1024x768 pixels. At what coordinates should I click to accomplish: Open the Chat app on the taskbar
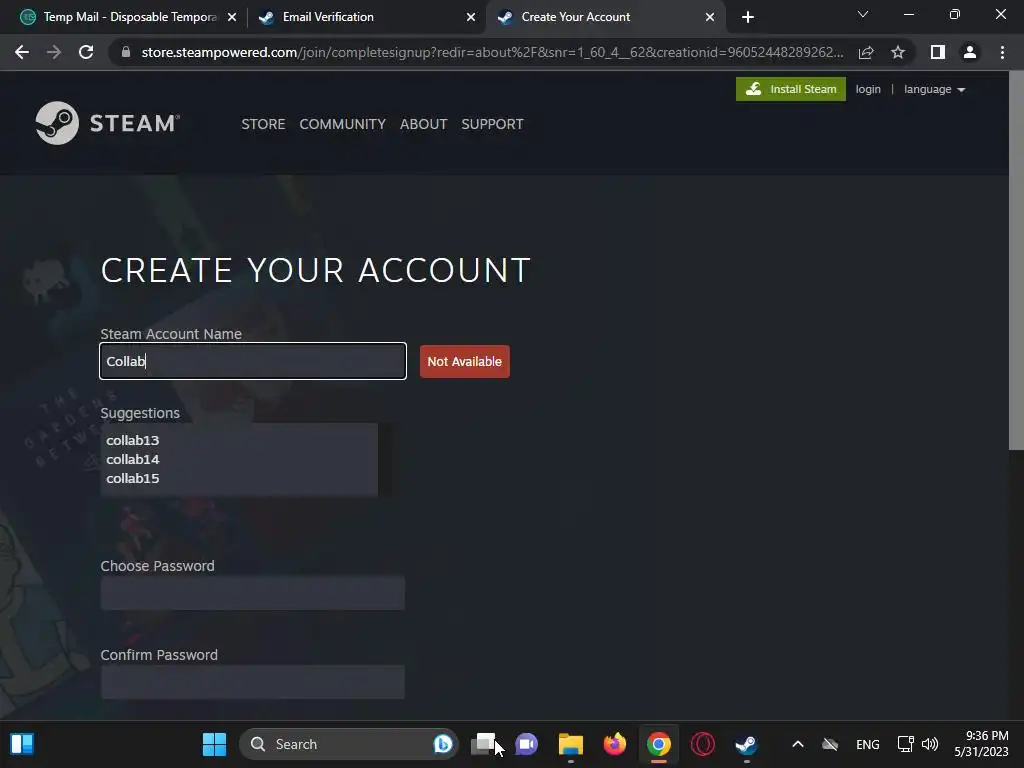coord(526,744)
